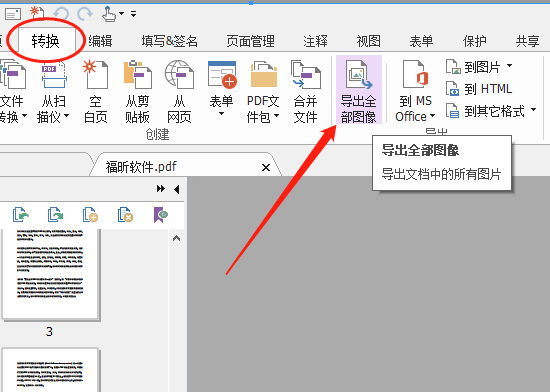
Task: Expand the 到 MS Office dropdown arrow
Action: pos(432,116)
